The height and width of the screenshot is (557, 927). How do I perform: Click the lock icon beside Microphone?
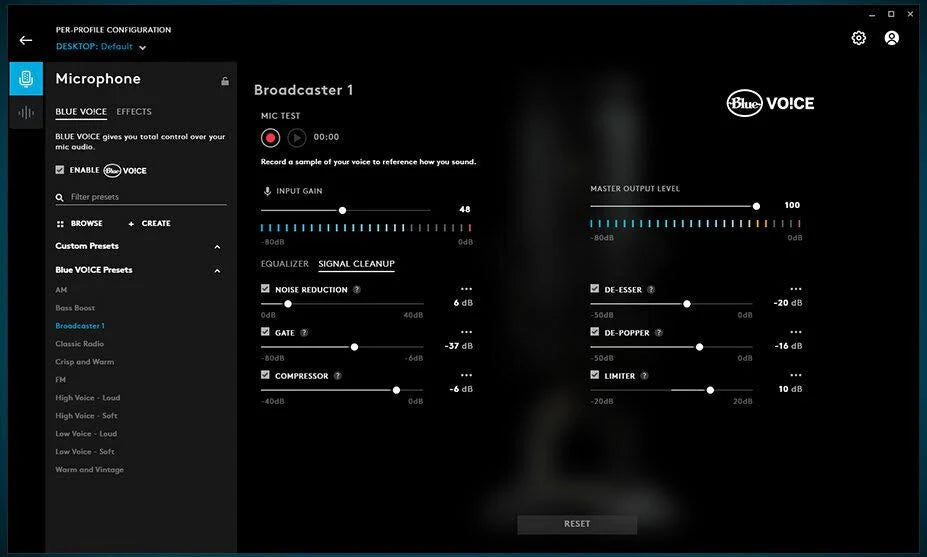(225, 81)
